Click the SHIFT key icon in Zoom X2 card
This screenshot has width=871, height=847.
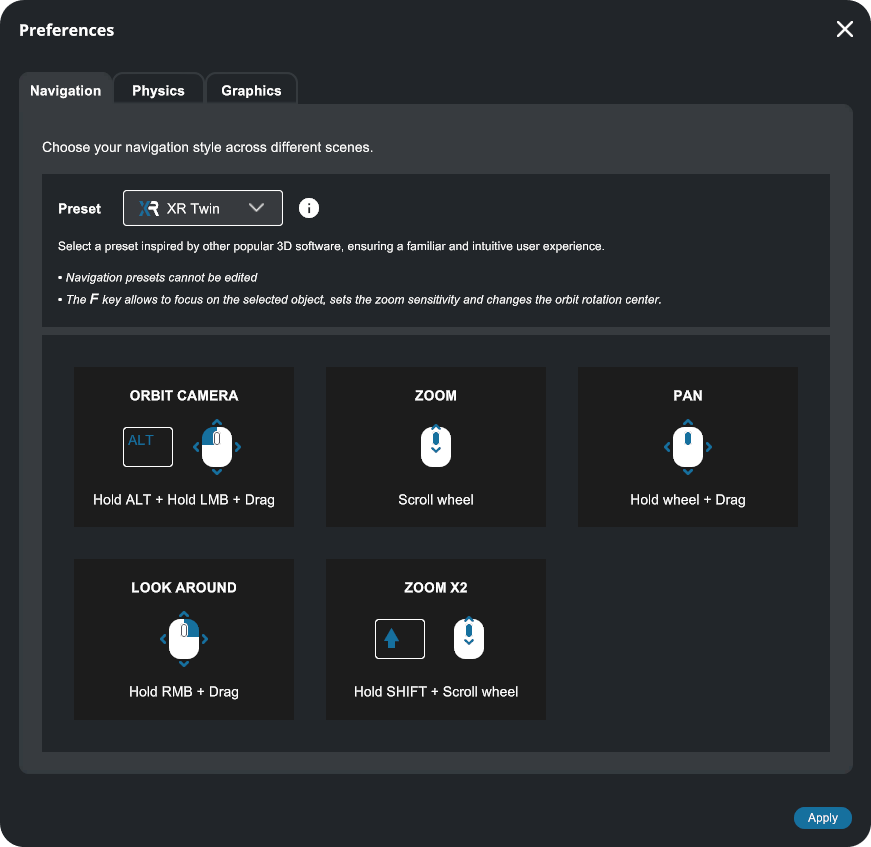tap(399, 638)
